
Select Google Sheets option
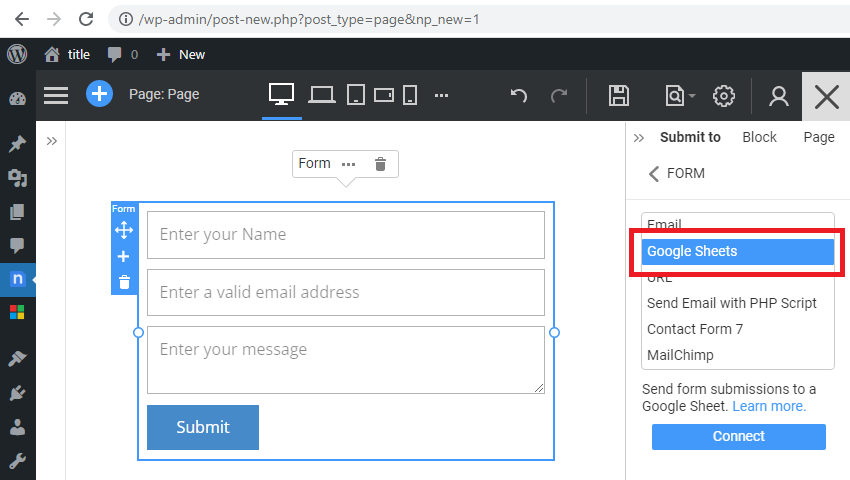738,252
